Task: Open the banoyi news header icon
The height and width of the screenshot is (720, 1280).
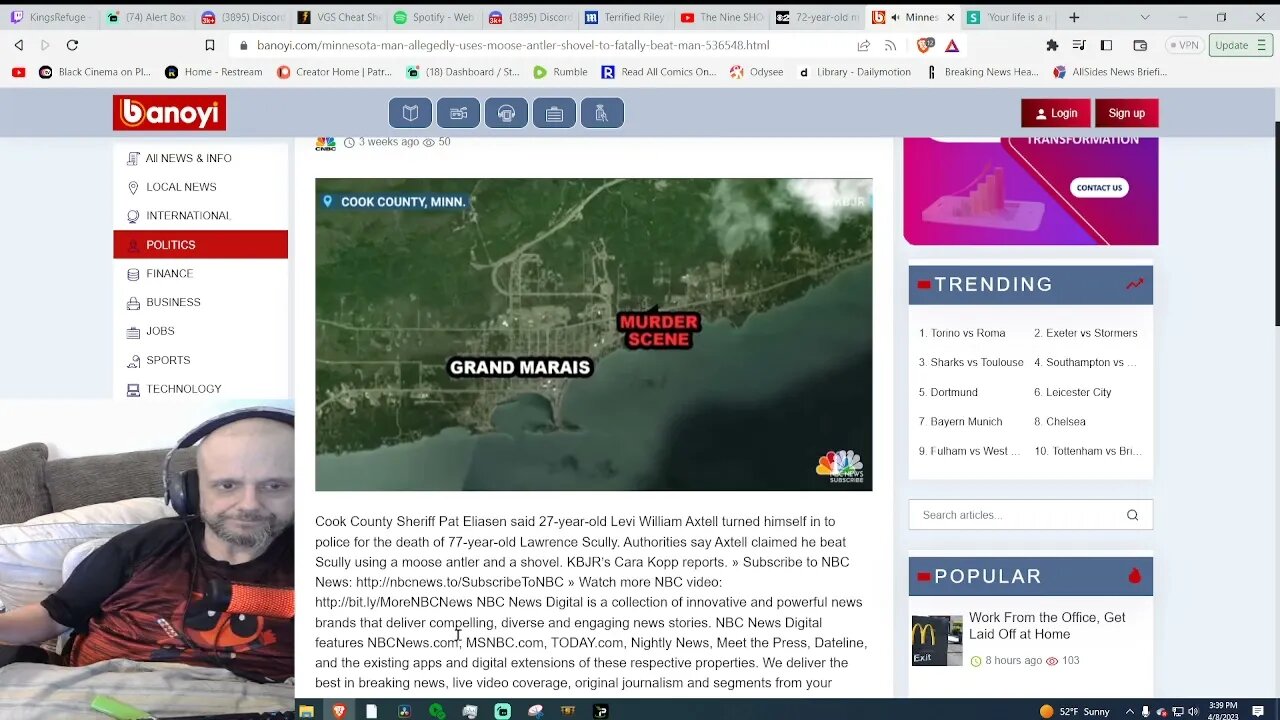Action: tap(410, 113)
